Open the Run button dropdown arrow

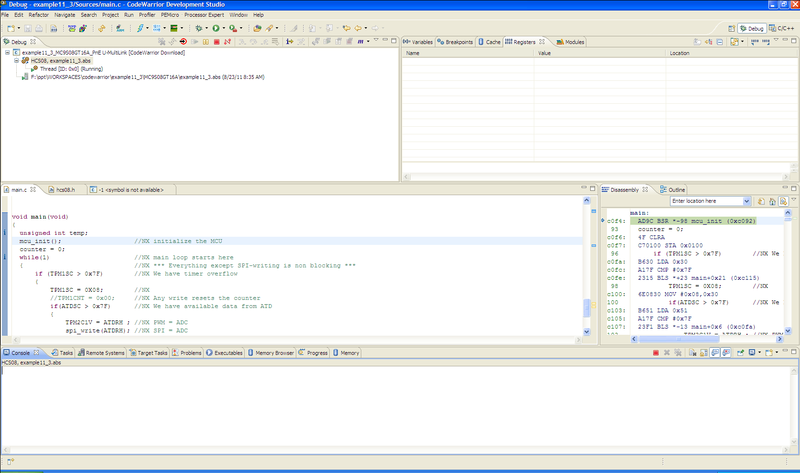[x=223, y=29]
